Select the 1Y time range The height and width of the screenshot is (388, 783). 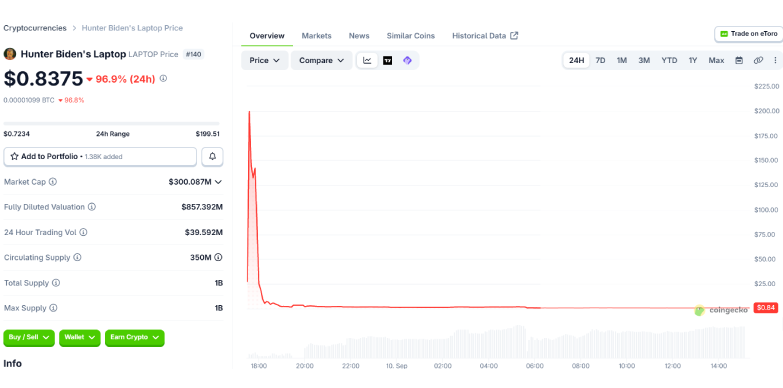coord(693,60)
